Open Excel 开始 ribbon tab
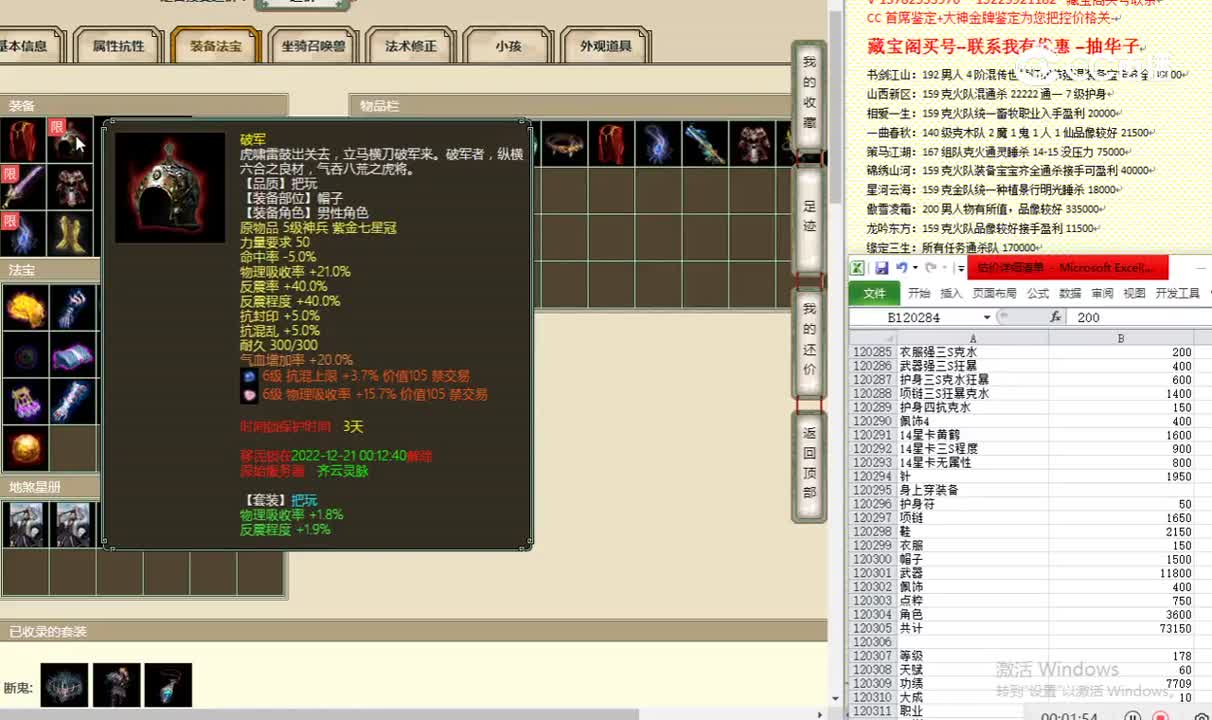Screen dimensions: 1212x720 (919, 293)
